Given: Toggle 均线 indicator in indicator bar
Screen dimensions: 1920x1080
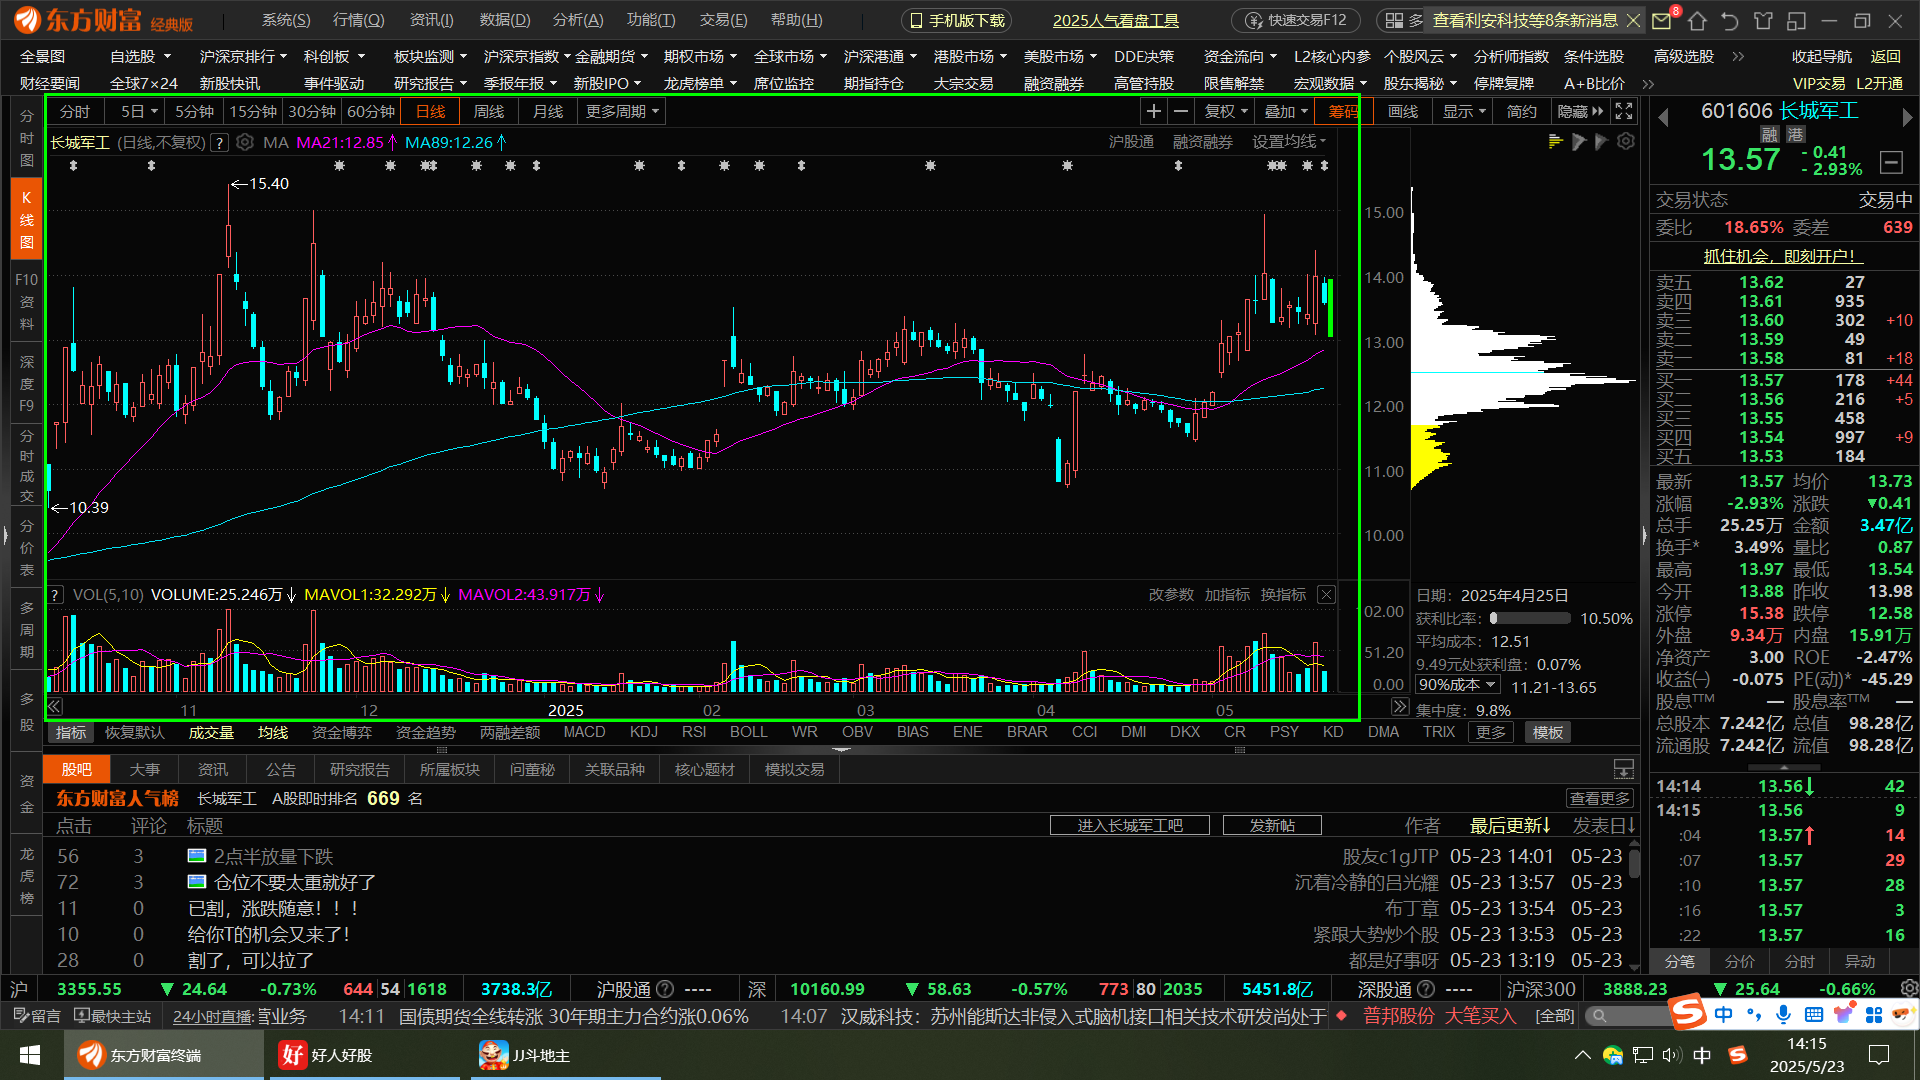Looking at the screenshot, I should coord(273,733).
